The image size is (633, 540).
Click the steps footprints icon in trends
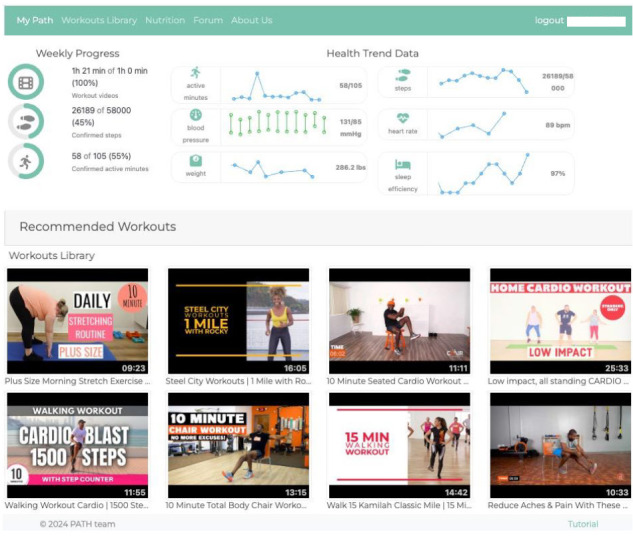click(402, 75)
